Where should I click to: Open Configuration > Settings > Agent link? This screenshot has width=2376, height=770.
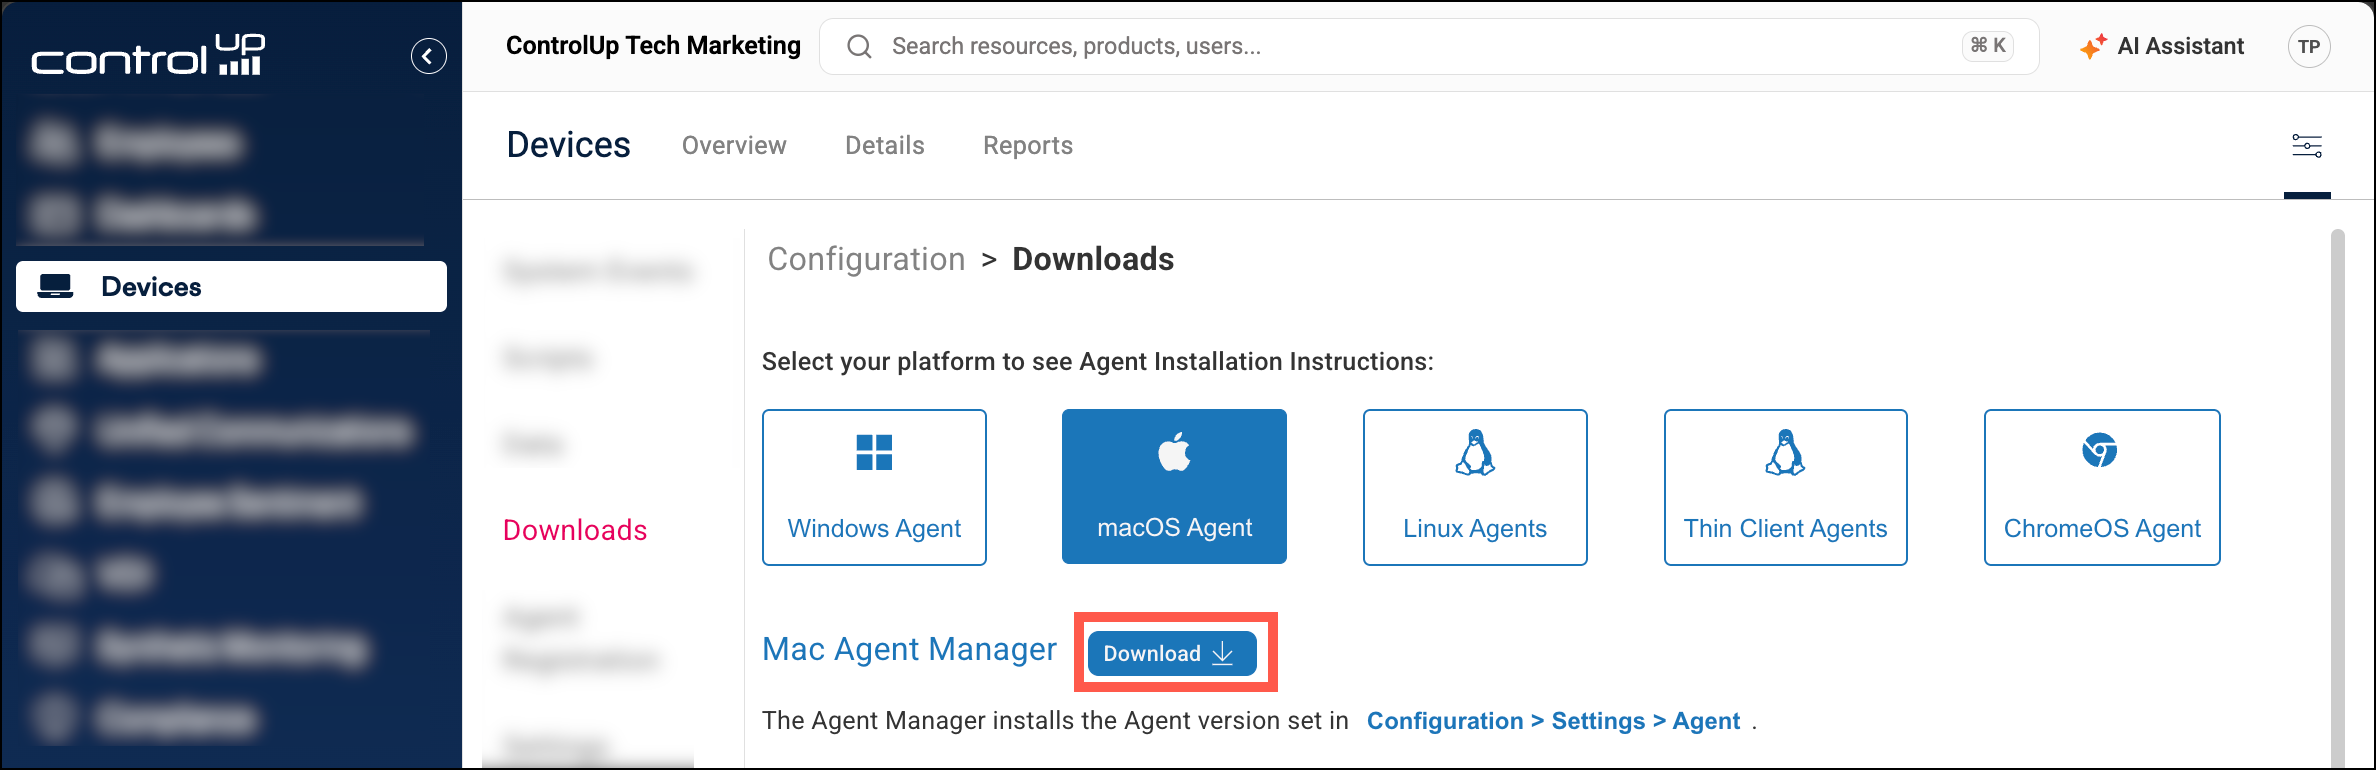click(x=1553, y=721)
